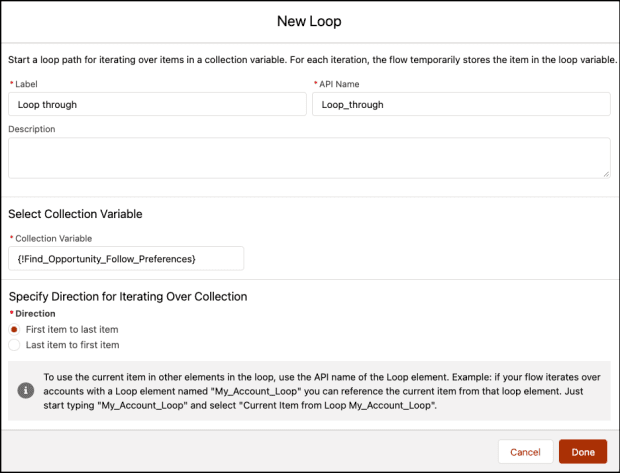The width and height of the screenshot is (620, 473).
Task: Select the First item to last item radio
Action: (14, 329)
